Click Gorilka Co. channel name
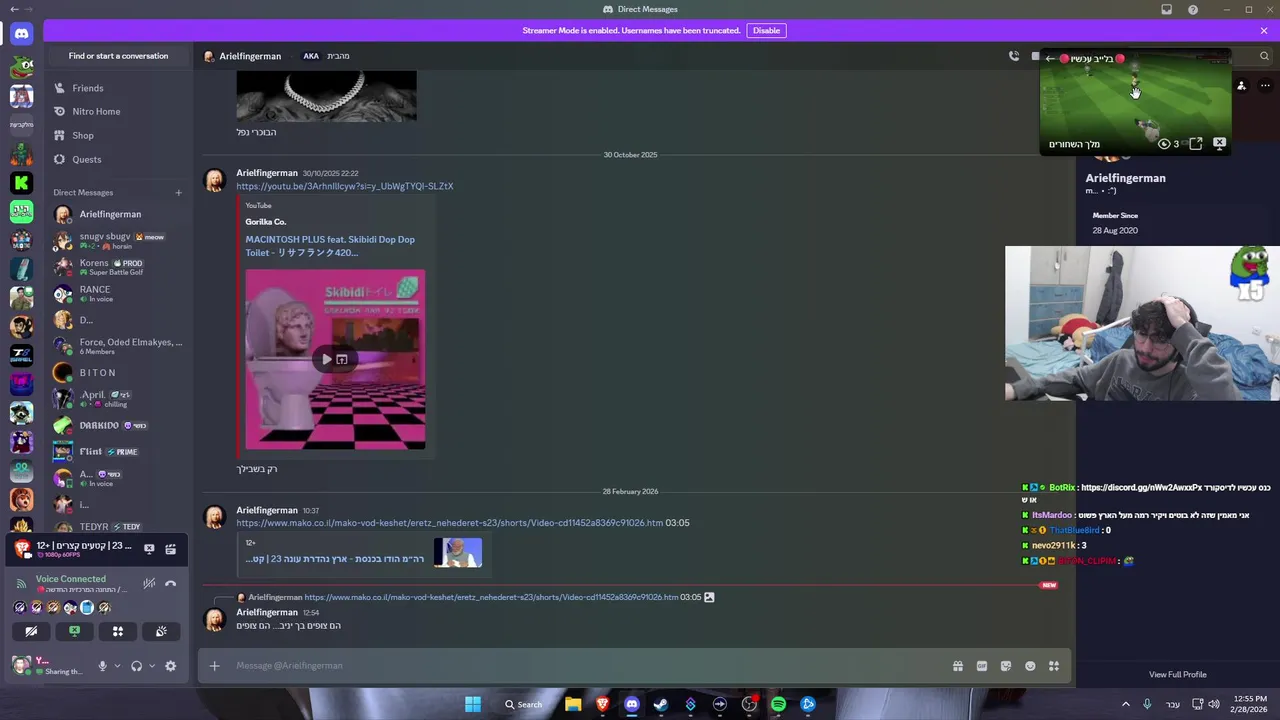Viewport: 1280px width, 720px height. coord(266,222)
